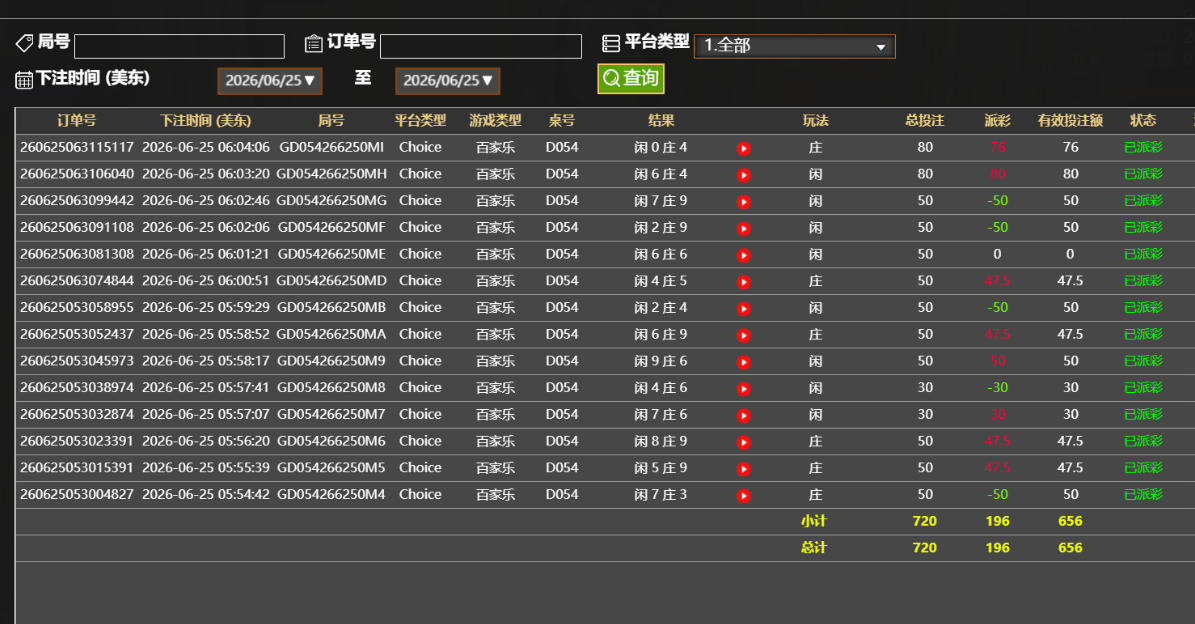Screen dimensions: 1195x624
Task: Click the green 查询 search button
Action: click(630, 78)
